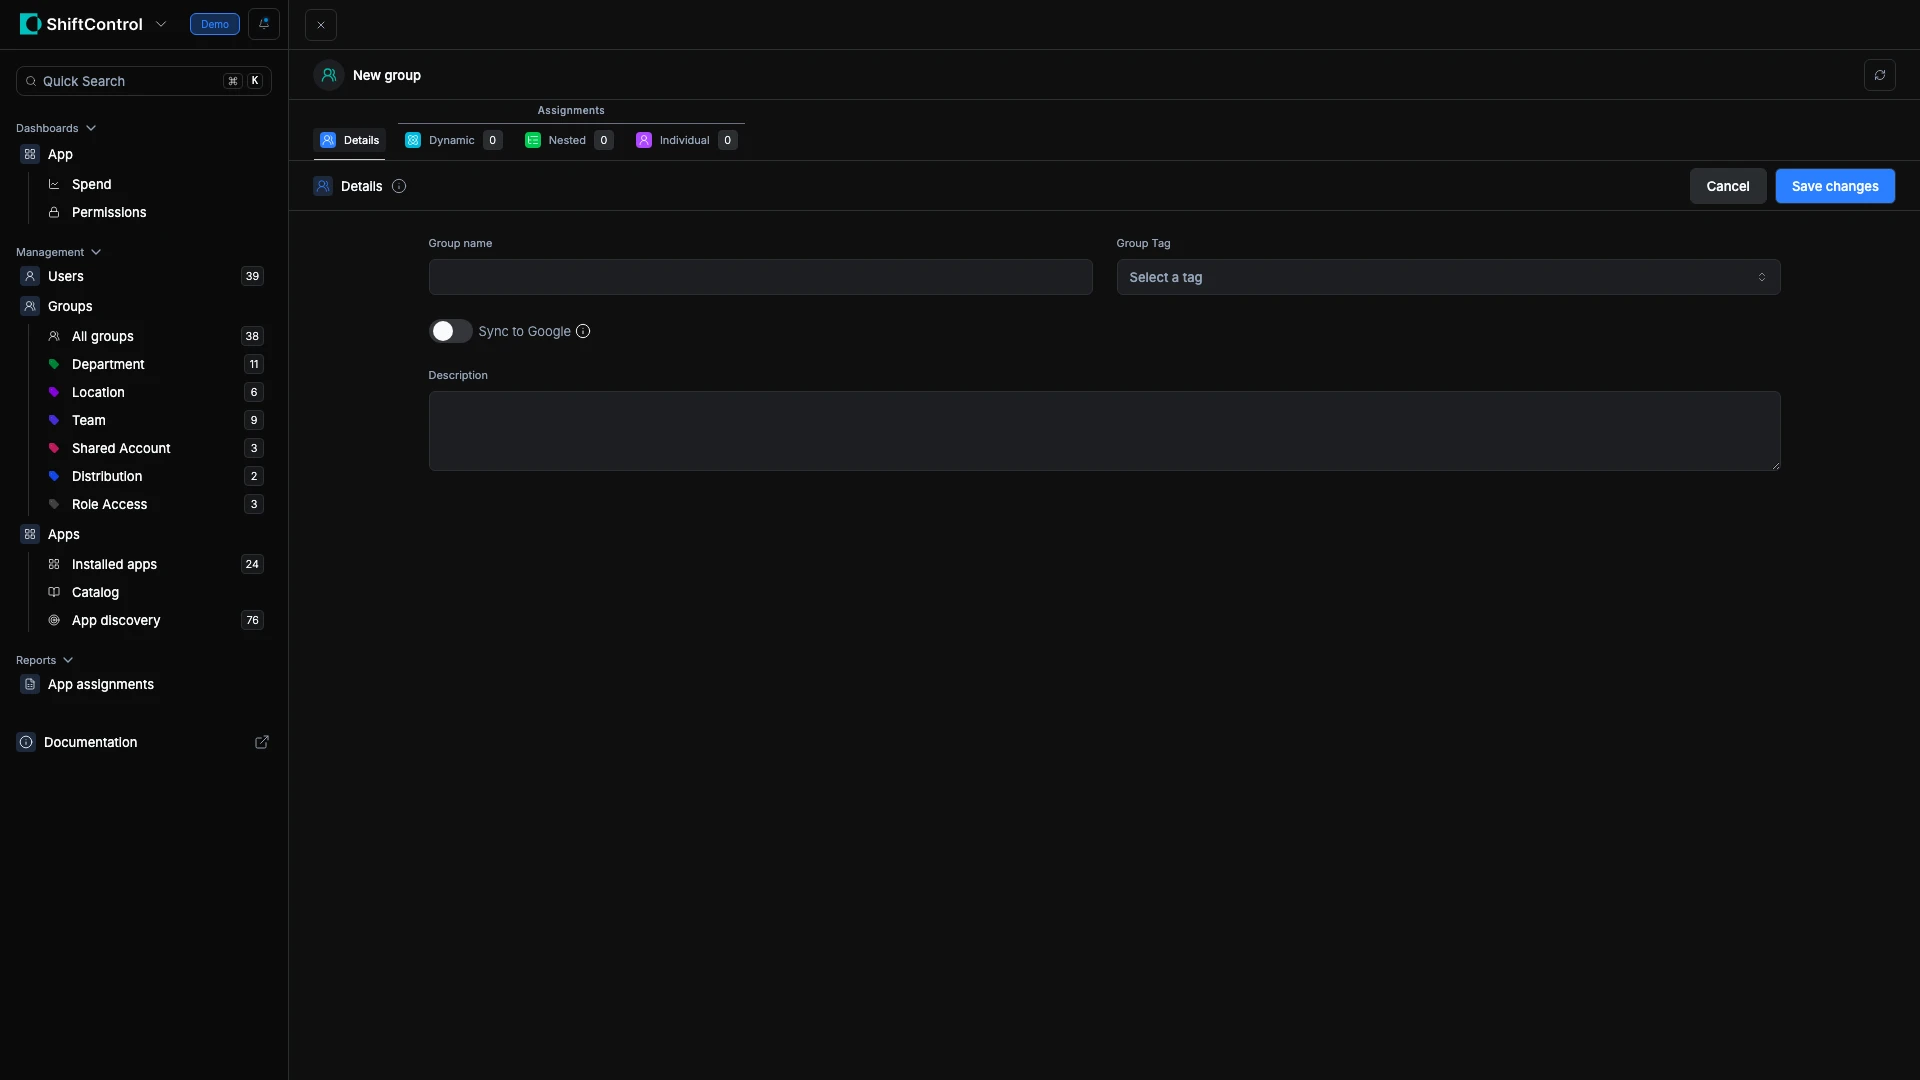Collapse the Management section
Viewport: 1920px width, 1080px height.
tap(96, 252)
